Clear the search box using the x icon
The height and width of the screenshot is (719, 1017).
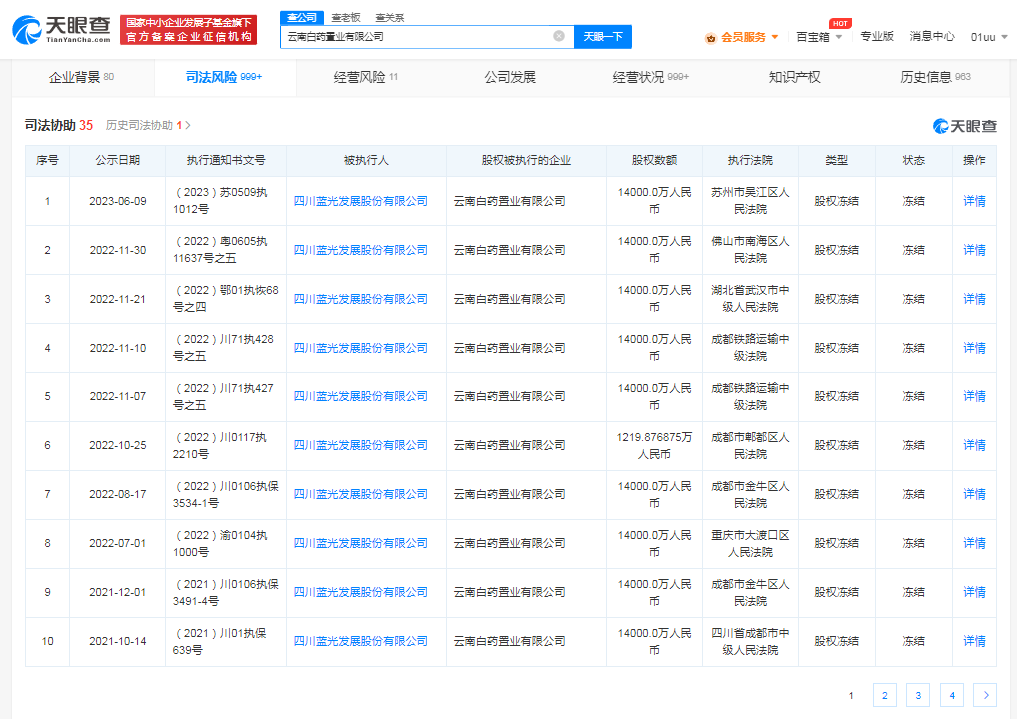[x=559, y=36]
